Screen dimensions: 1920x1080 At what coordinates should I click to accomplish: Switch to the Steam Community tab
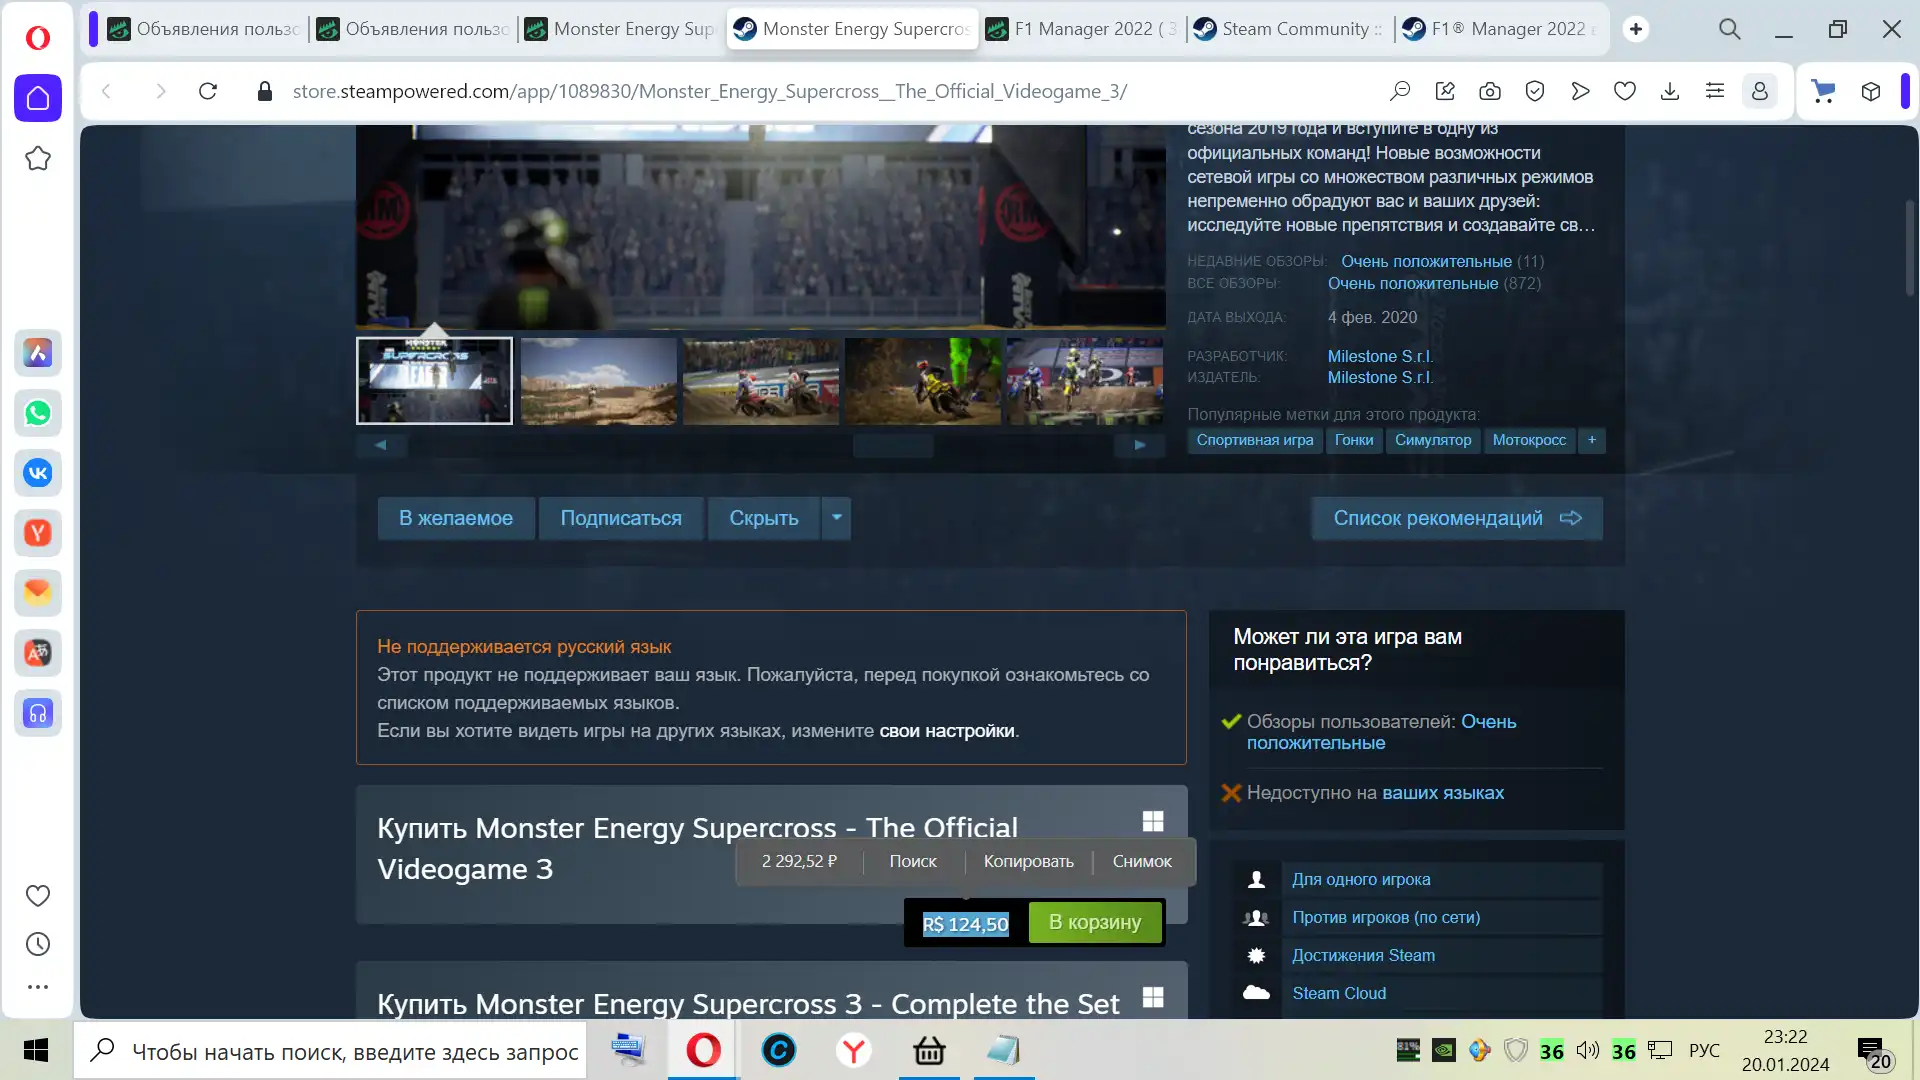1291,29
